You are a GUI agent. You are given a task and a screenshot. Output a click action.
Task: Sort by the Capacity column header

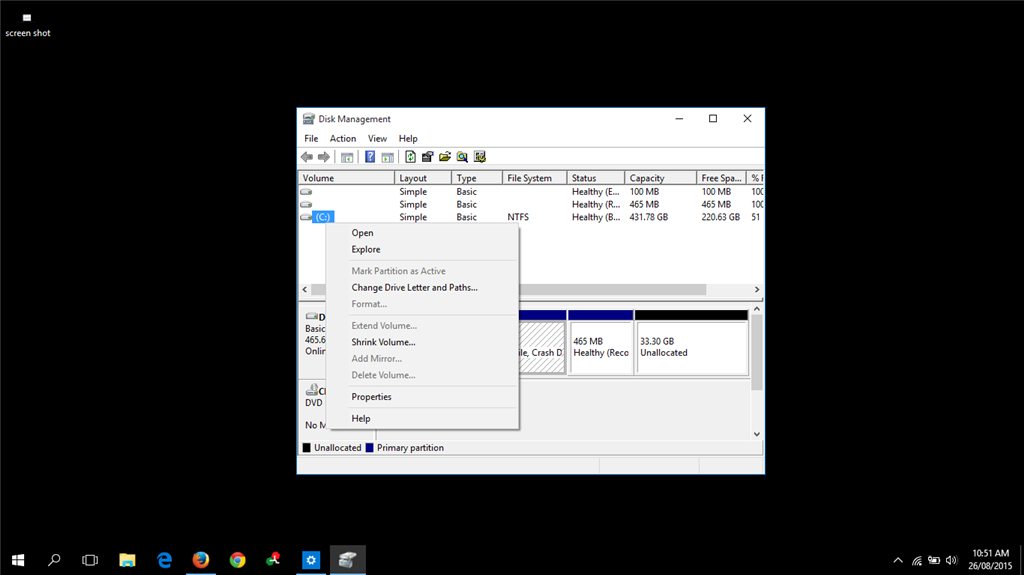[x=660, y=178]
